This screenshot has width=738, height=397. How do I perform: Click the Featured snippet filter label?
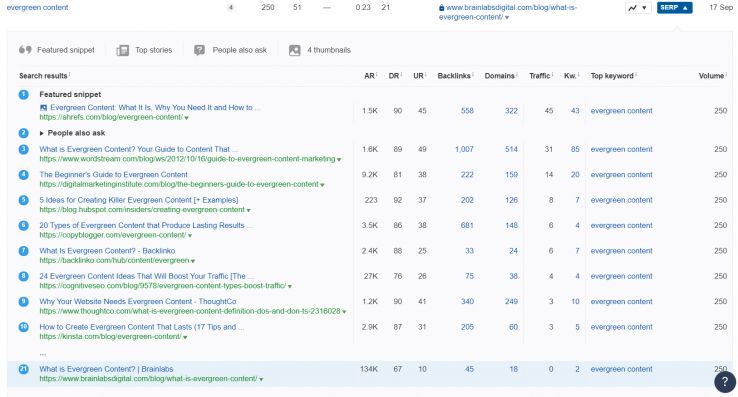pos(66,50)
